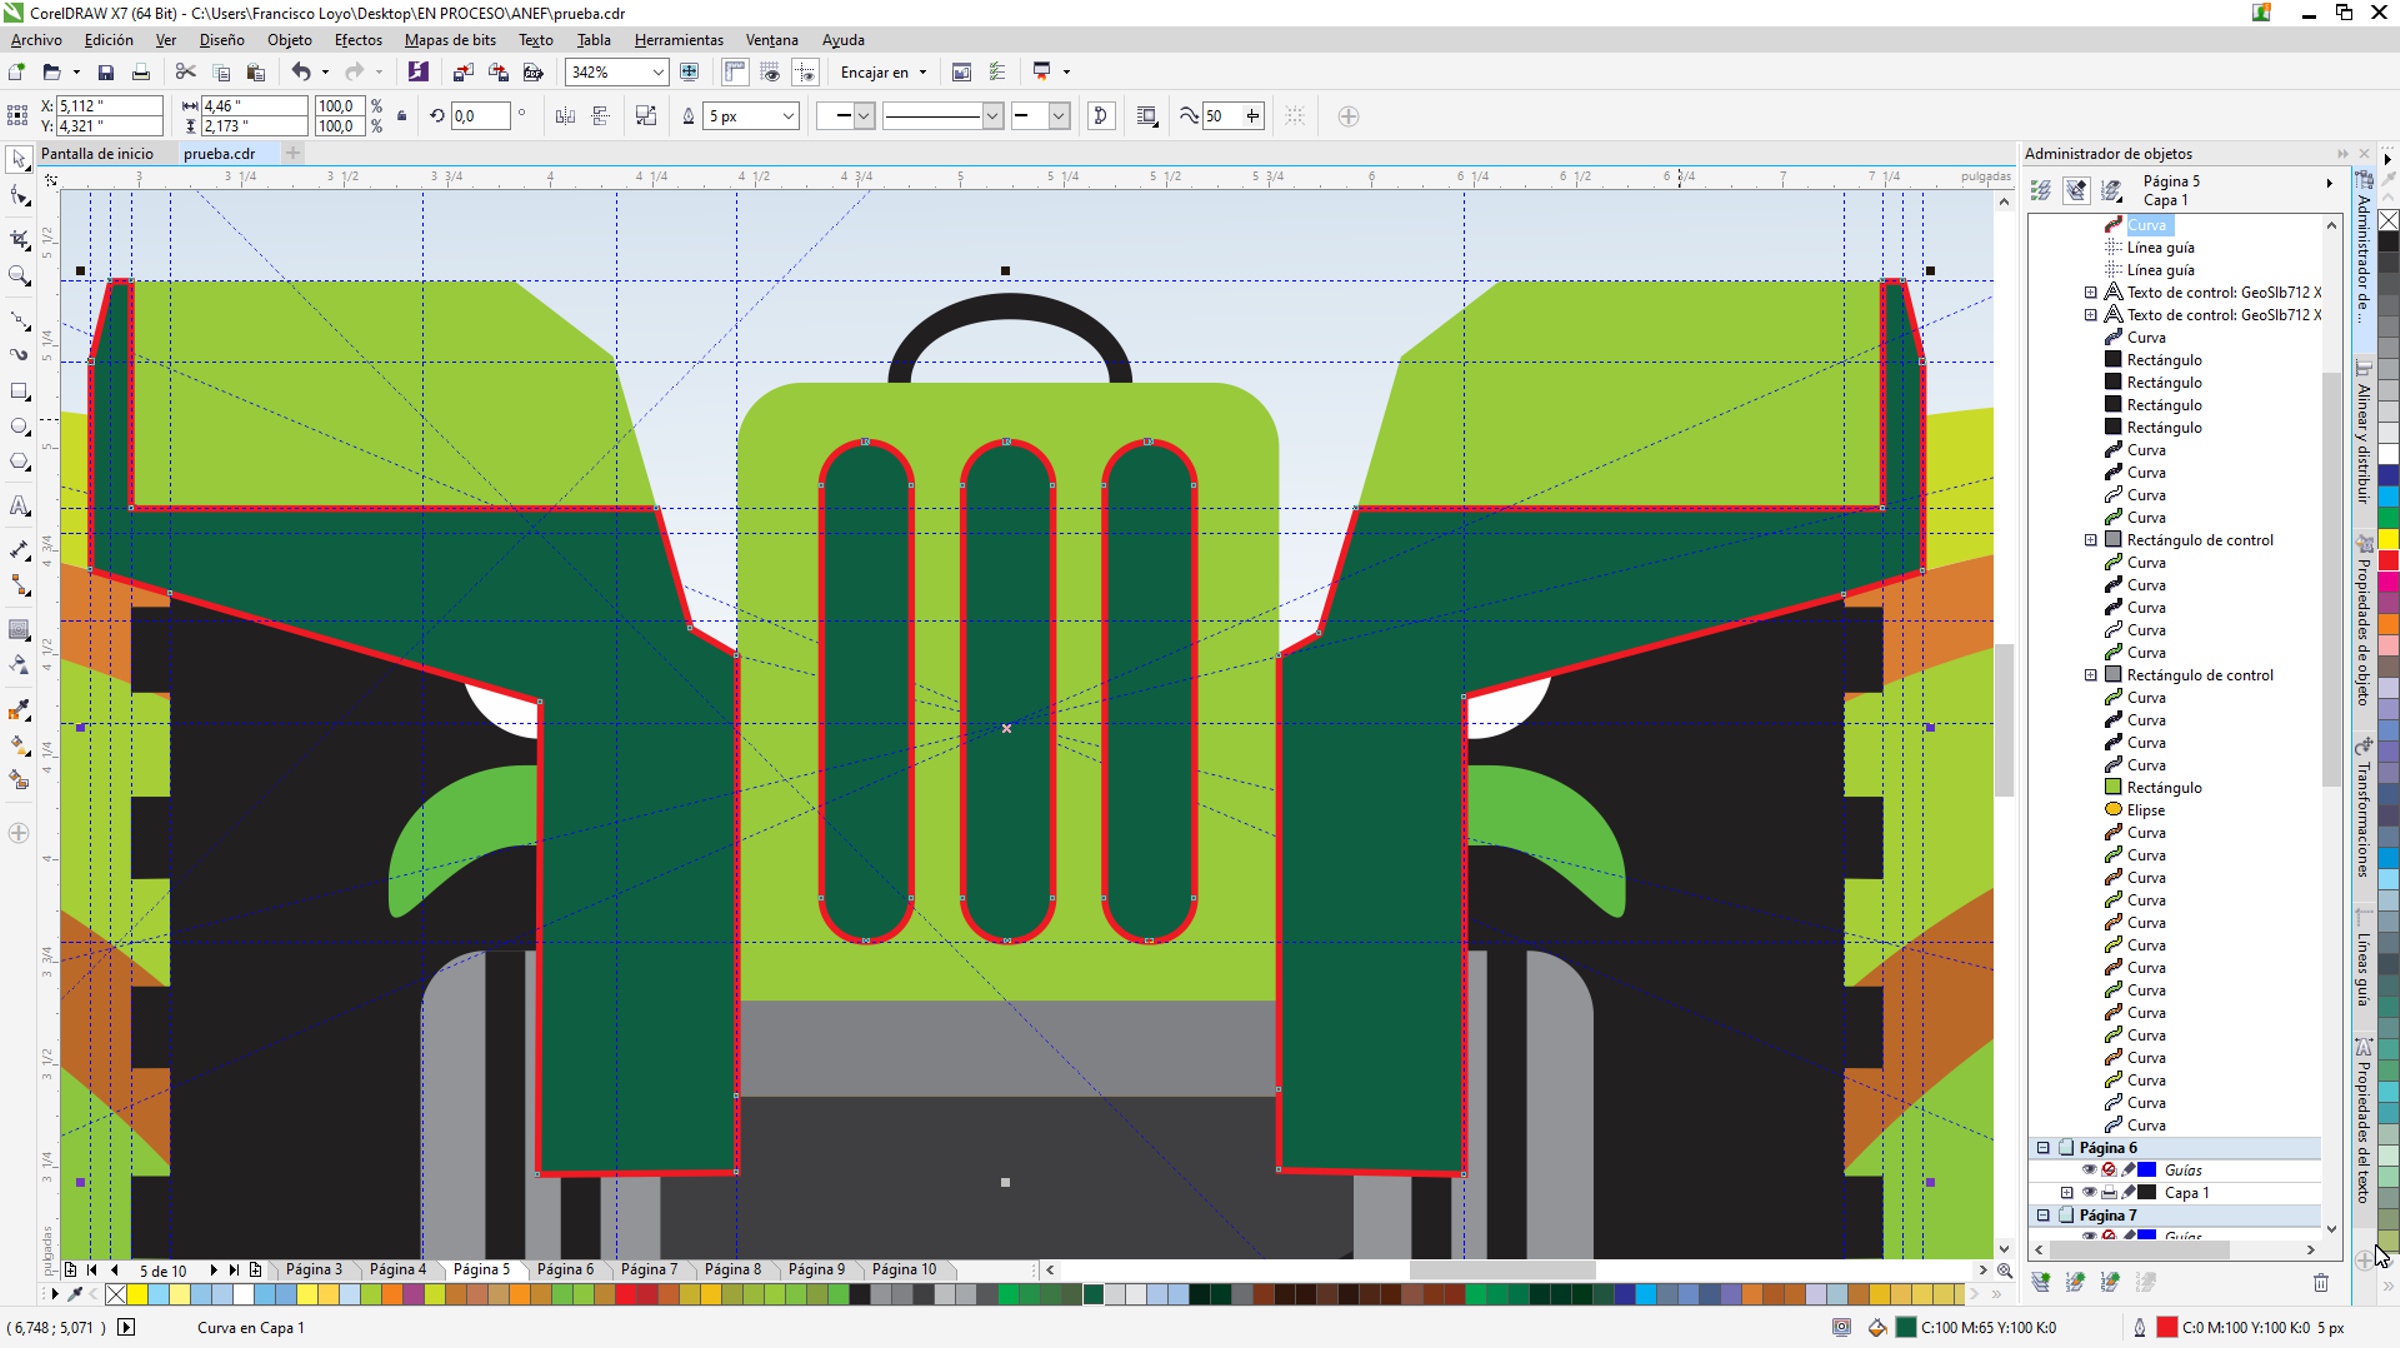Viewport: 2400px width, 1348px height.
Task: Select the Rectangle tool
Action: (x=19, y=391)
